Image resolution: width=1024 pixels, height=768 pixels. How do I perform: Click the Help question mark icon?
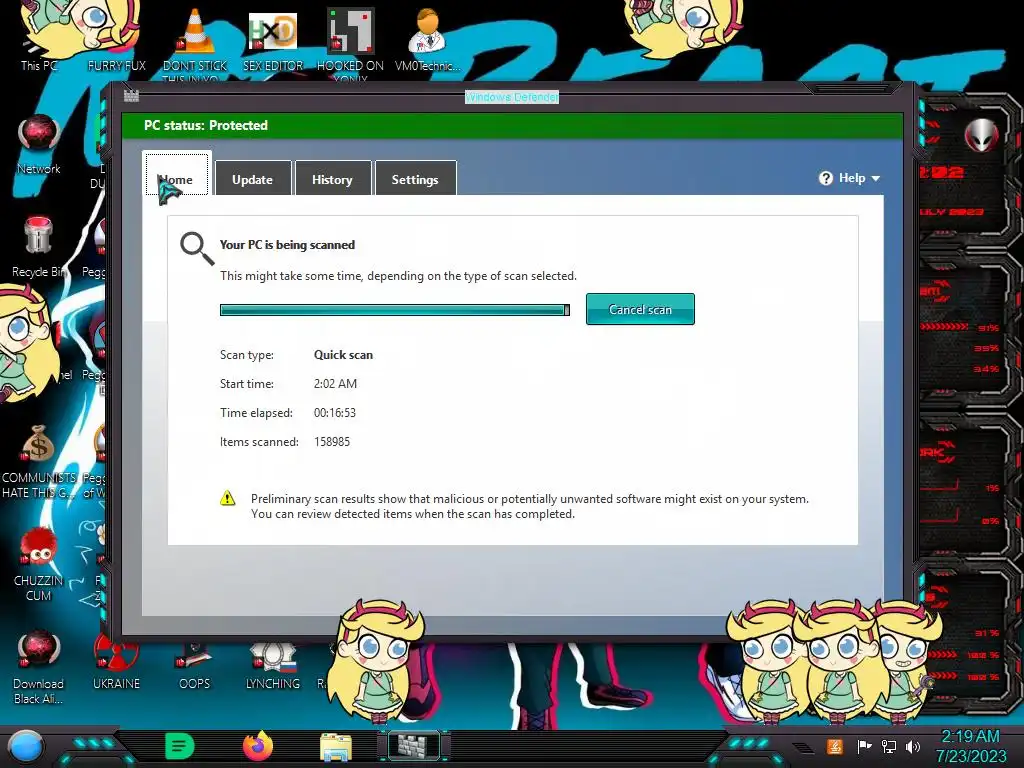(826, 178)
